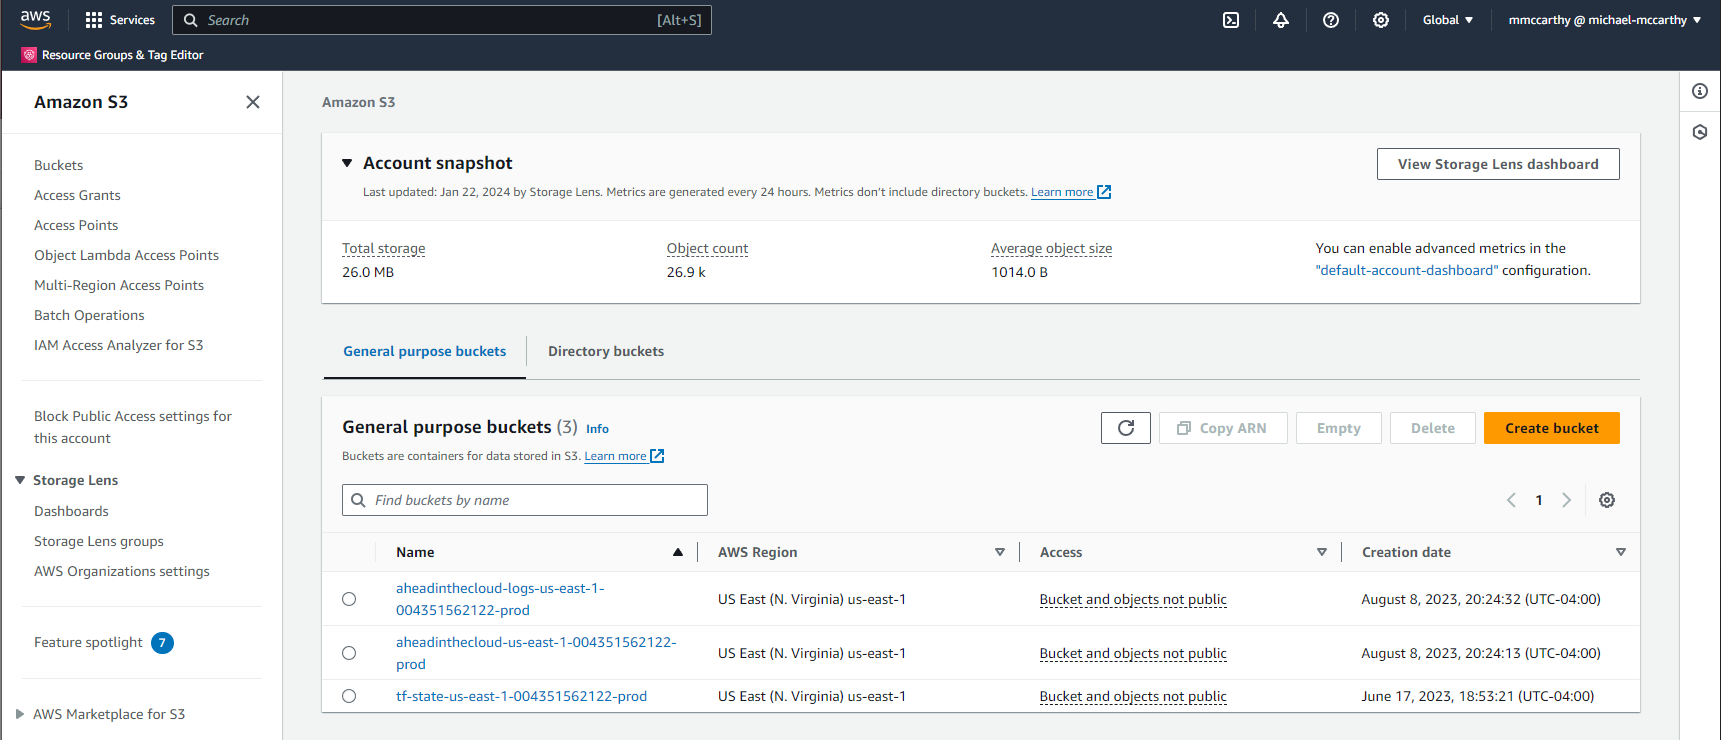
Task: Click the Empty button
Action: click(1339, 428)
